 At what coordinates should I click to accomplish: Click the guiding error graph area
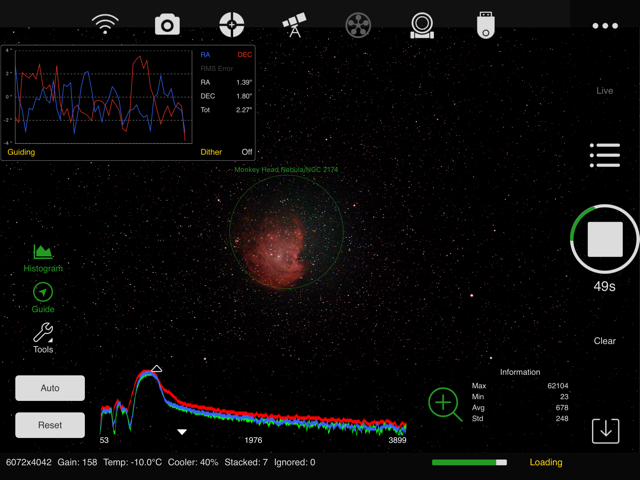103,96
